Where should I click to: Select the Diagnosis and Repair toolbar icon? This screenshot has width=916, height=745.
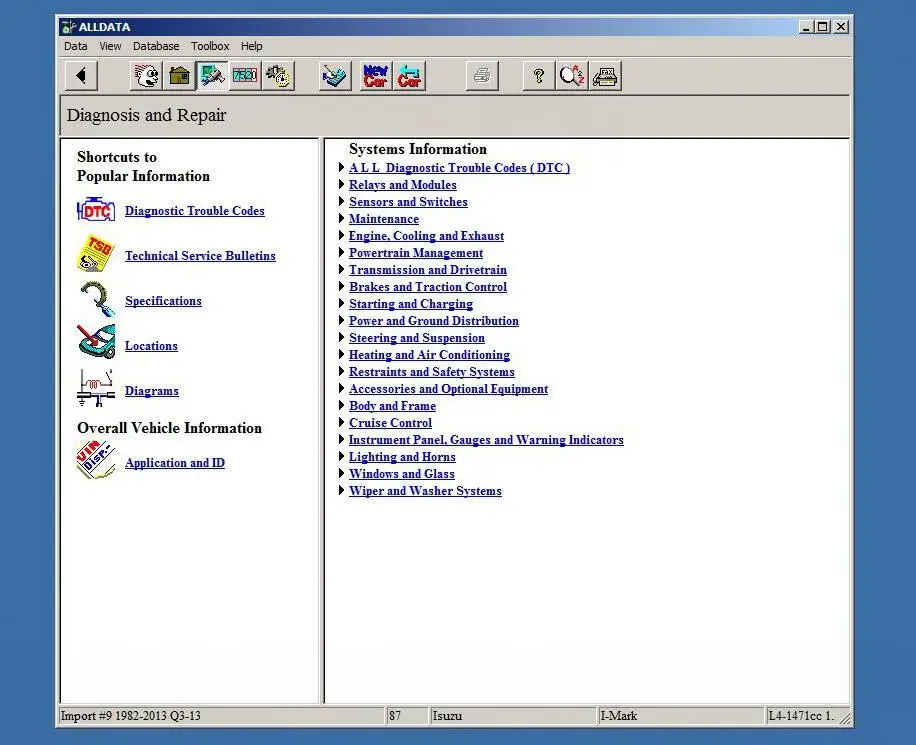click(x=212, y=75)
